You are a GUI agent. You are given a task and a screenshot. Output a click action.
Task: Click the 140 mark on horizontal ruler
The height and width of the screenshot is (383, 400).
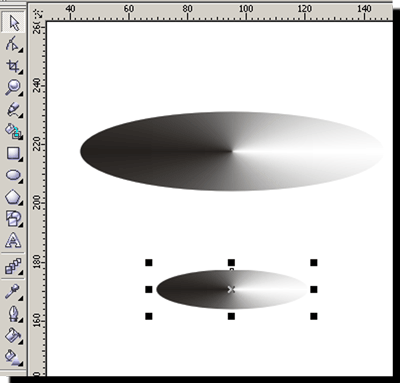pos(364,9)
